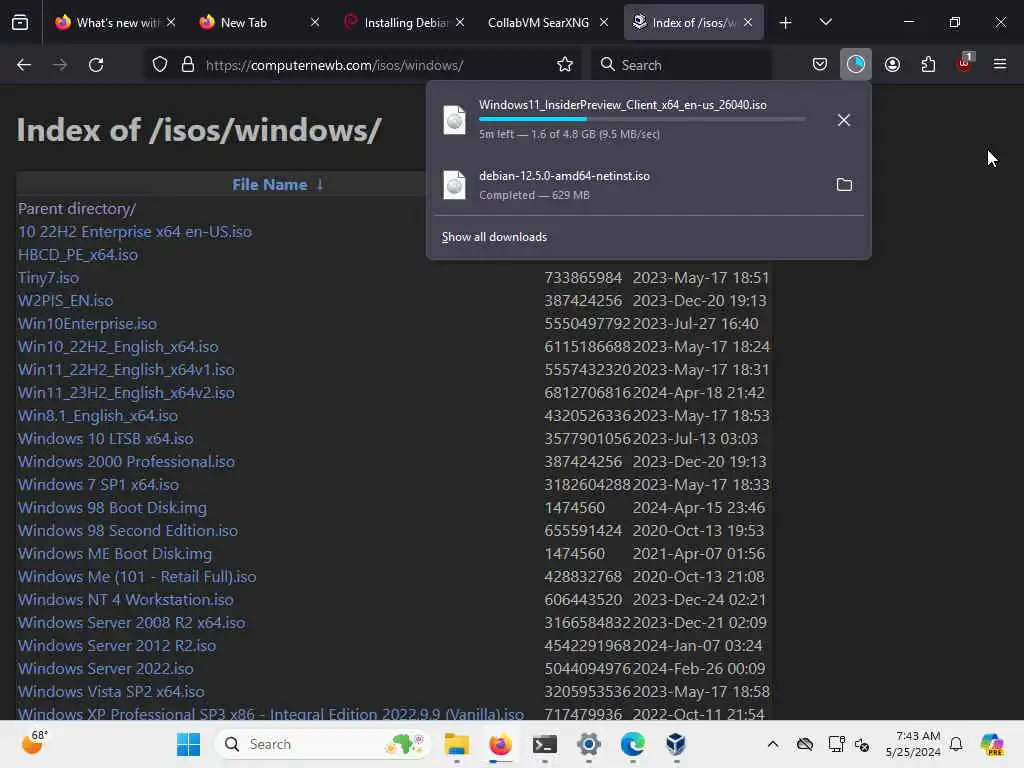Open the notifications bell

tap(956, 744)
